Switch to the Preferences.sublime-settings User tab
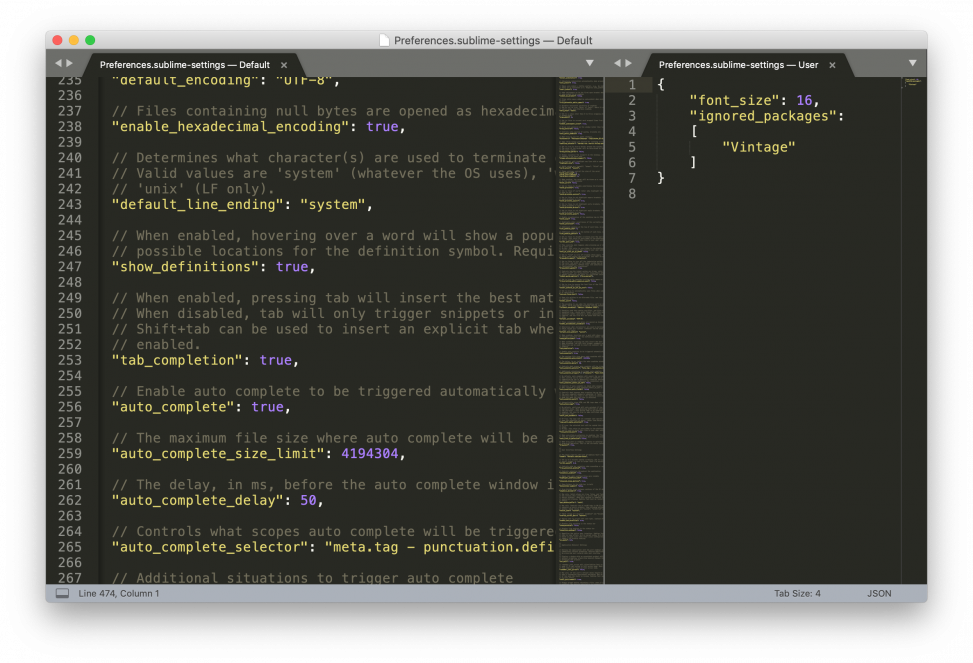This screenshot has height=663, width=973. point(740,64)
